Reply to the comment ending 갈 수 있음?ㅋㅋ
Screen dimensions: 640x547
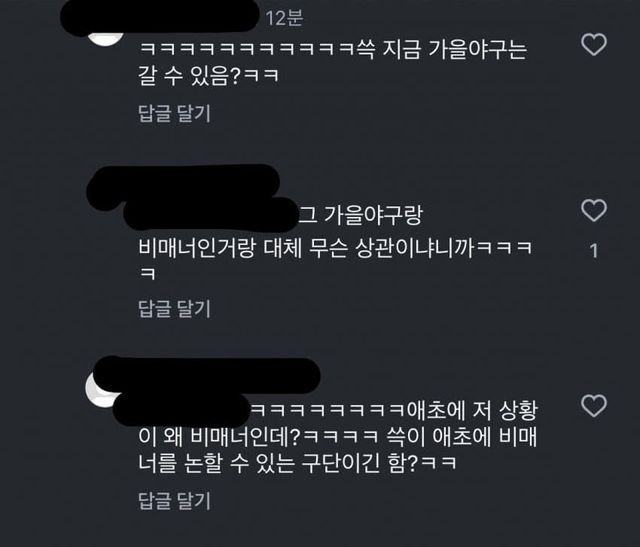(174, 113)
